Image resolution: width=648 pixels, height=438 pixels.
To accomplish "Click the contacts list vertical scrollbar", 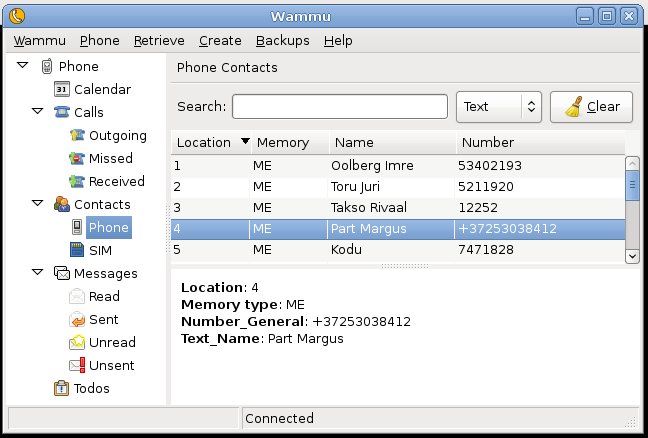I will [631, 209].
